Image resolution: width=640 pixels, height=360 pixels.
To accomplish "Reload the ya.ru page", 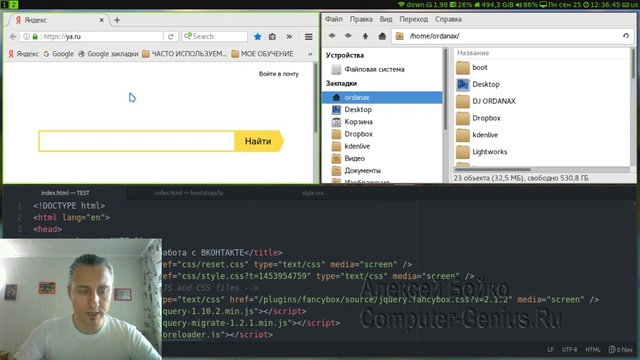I will pos(171,37).
